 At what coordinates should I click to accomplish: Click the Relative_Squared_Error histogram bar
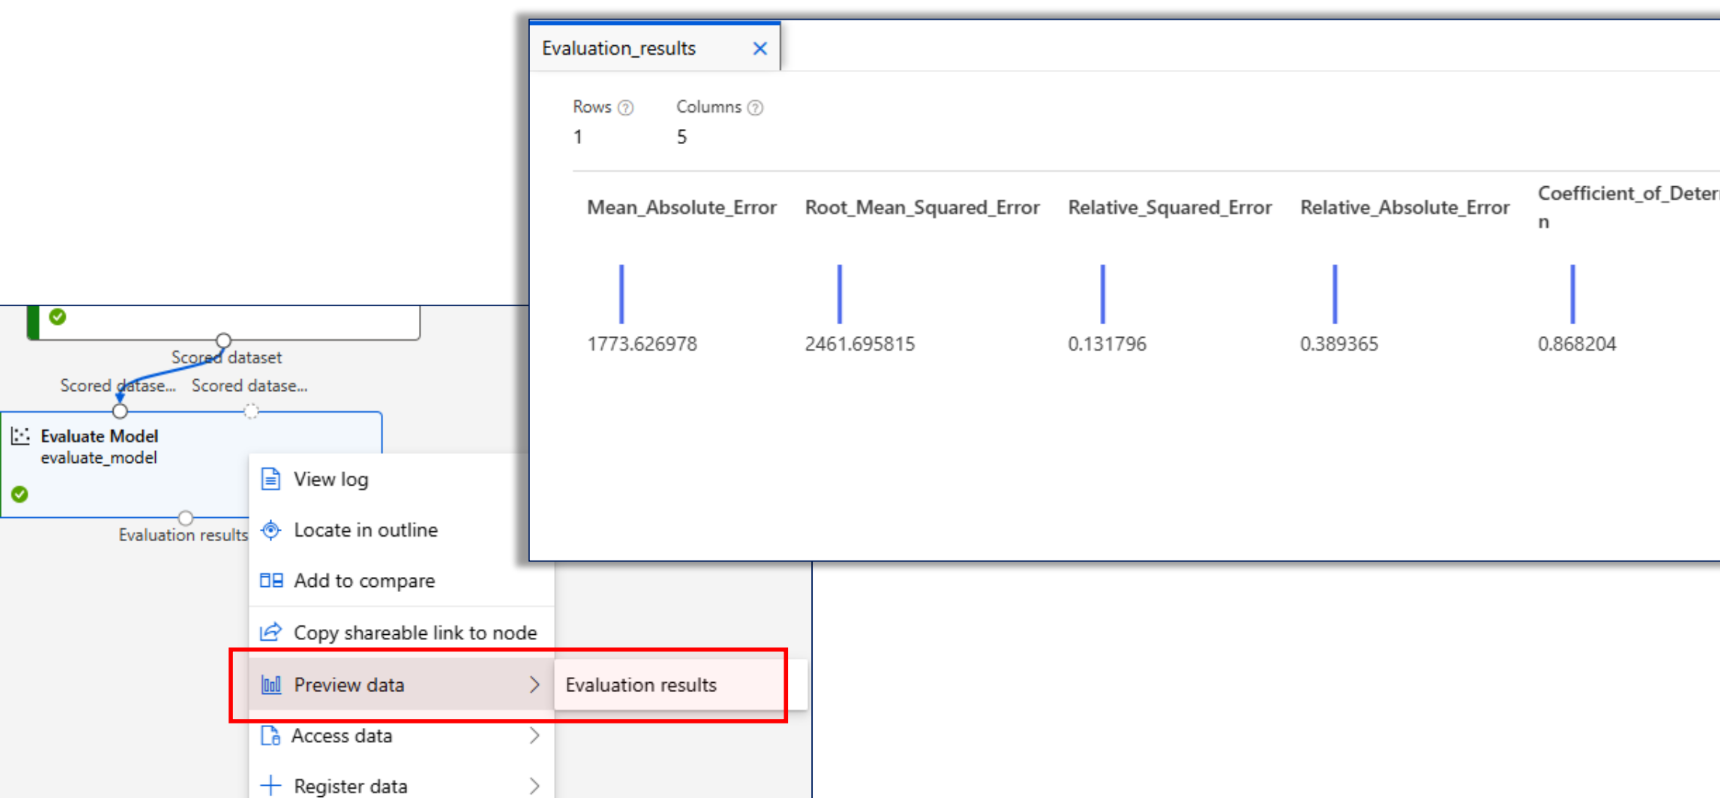tap(1102, 294)
